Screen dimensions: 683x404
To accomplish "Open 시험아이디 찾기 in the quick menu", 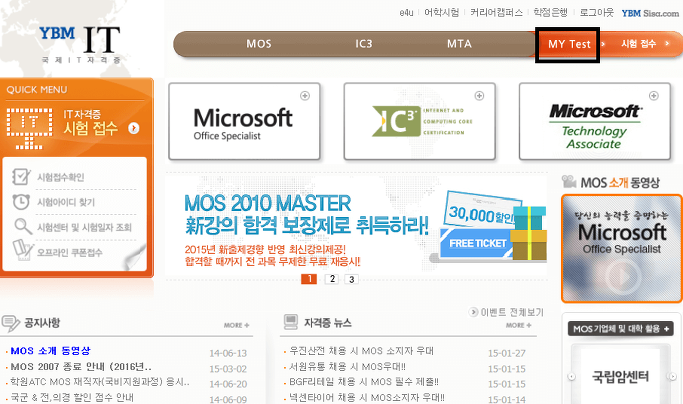I will [x=66, y=202].
